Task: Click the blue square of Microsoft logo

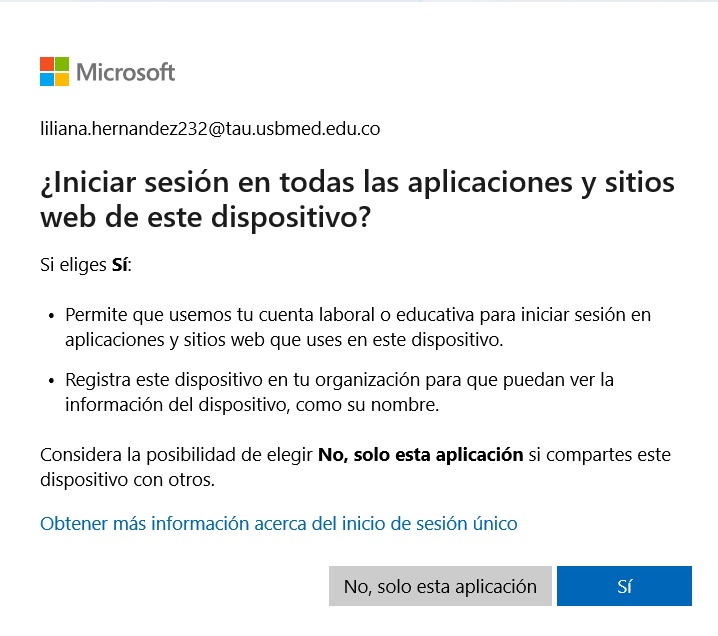Action: click(x=47, y=79)
